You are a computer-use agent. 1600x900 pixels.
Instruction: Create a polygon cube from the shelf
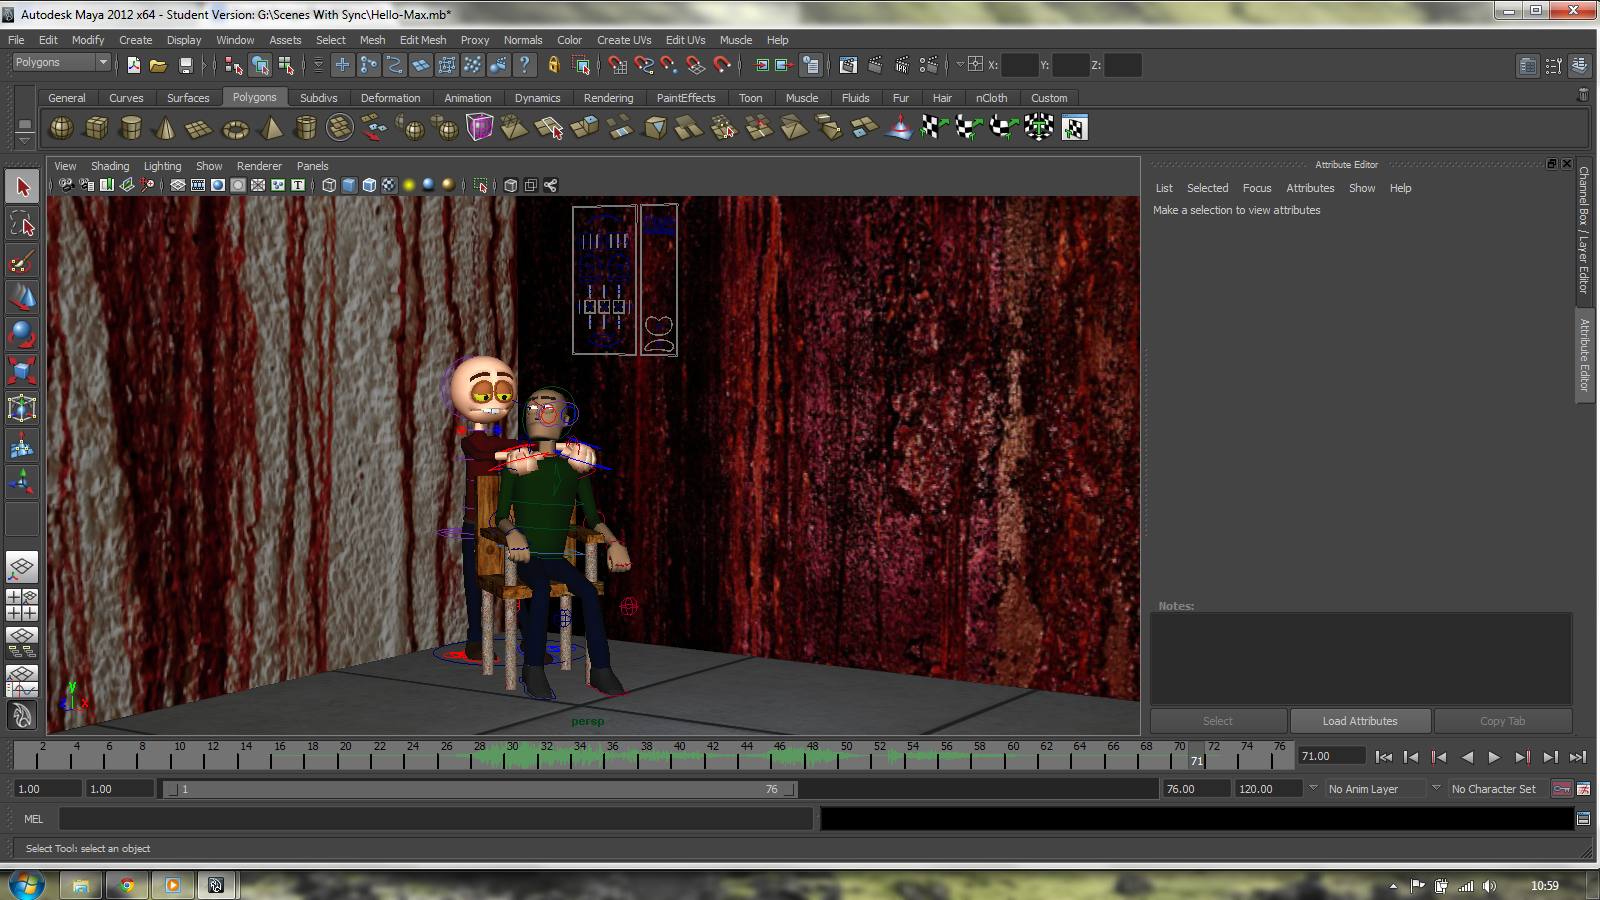(96, 128)
